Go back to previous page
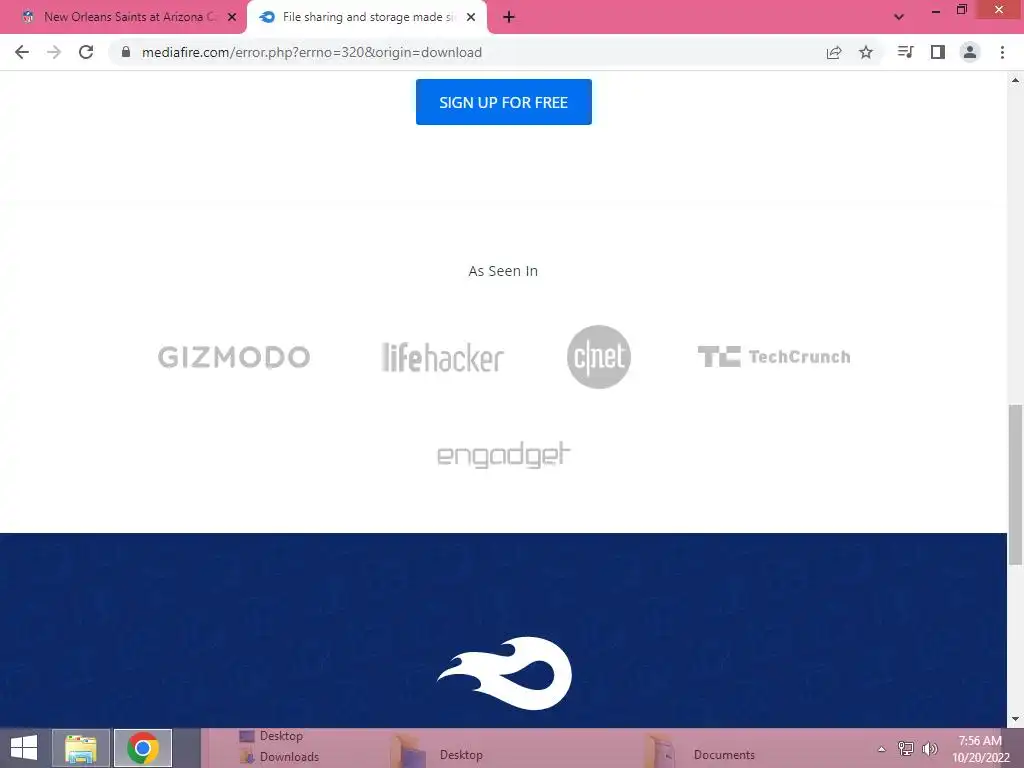 [x=22, y=52]
